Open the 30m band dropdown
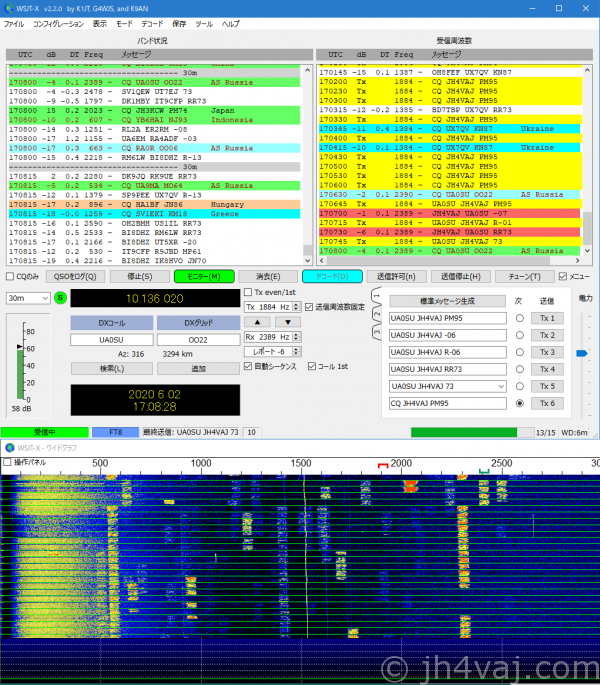This screenshot has width=600, height=685. click(27, 298)
